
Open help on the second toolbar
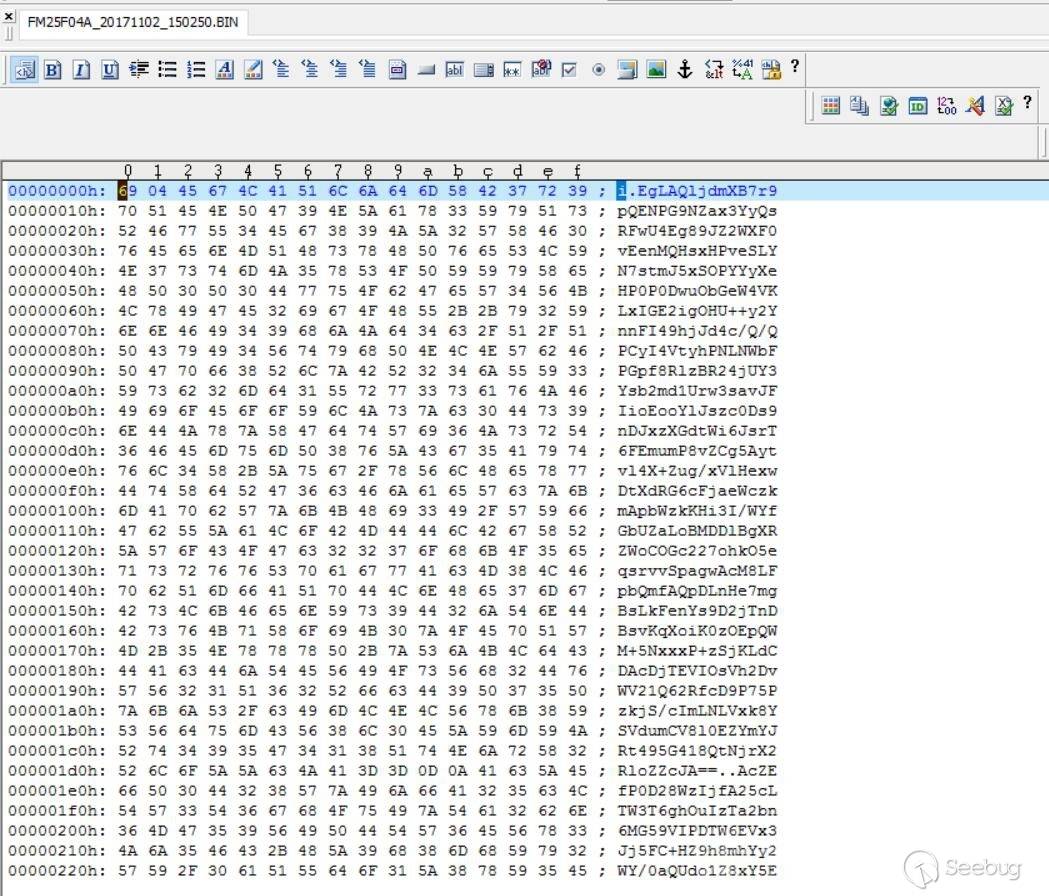(1027, 102)
